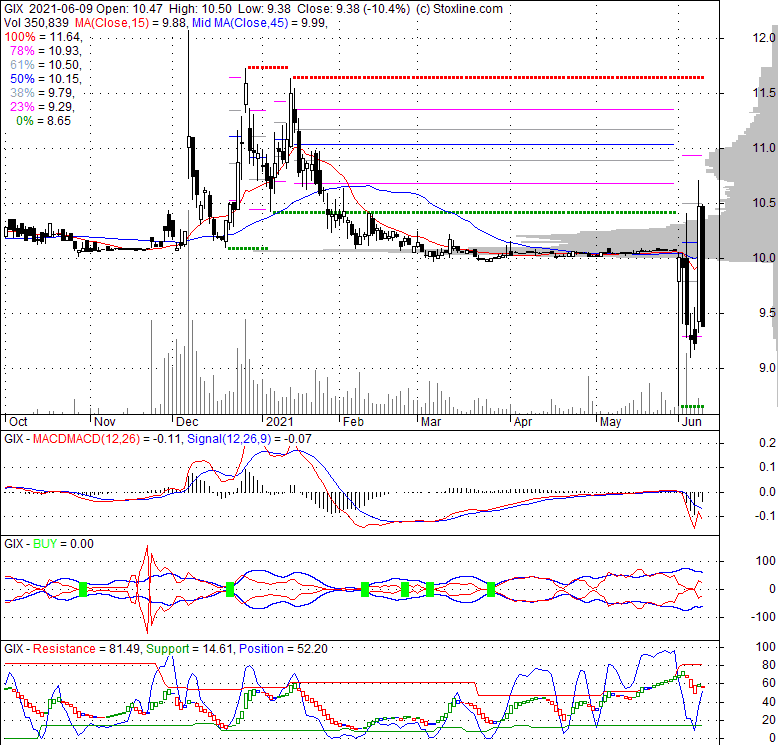The height and width of the screenshot is (745, 780).
Task: Click the -0.1 MACD axis label
Action: click(765, 516)
